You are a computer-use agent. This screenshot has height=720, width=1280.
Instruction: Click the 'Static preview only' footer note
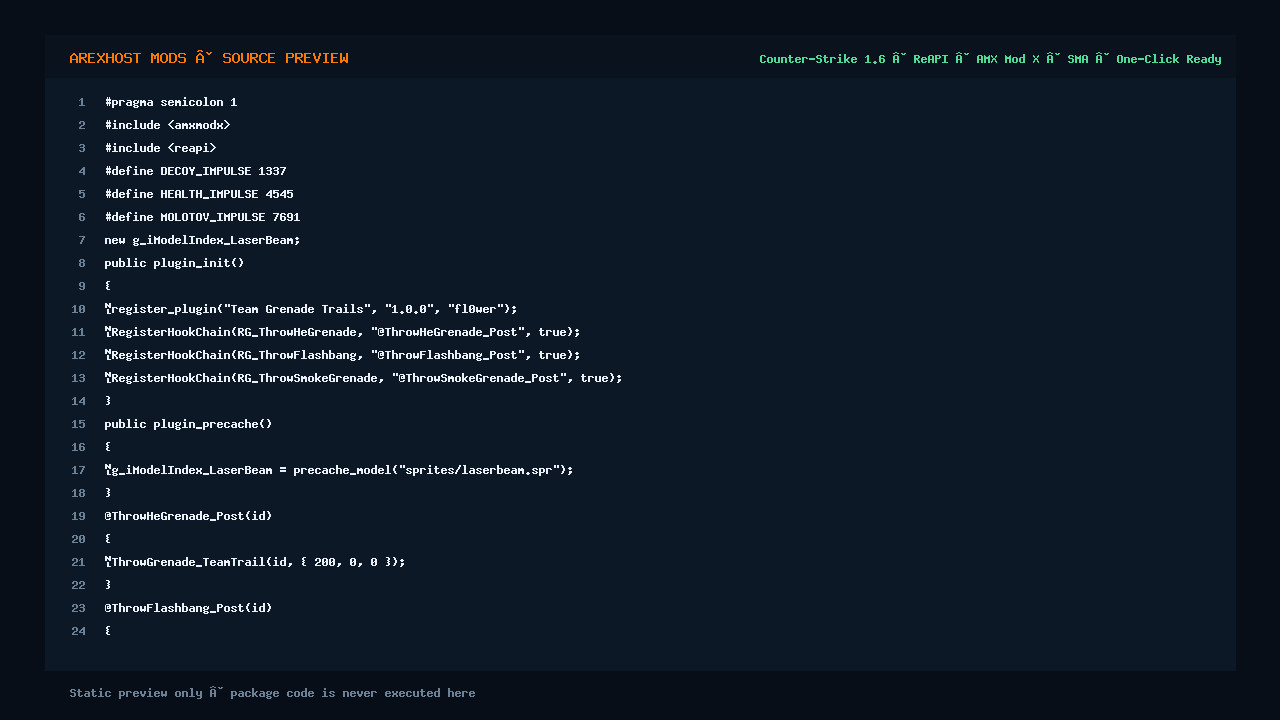pos(272,693)
